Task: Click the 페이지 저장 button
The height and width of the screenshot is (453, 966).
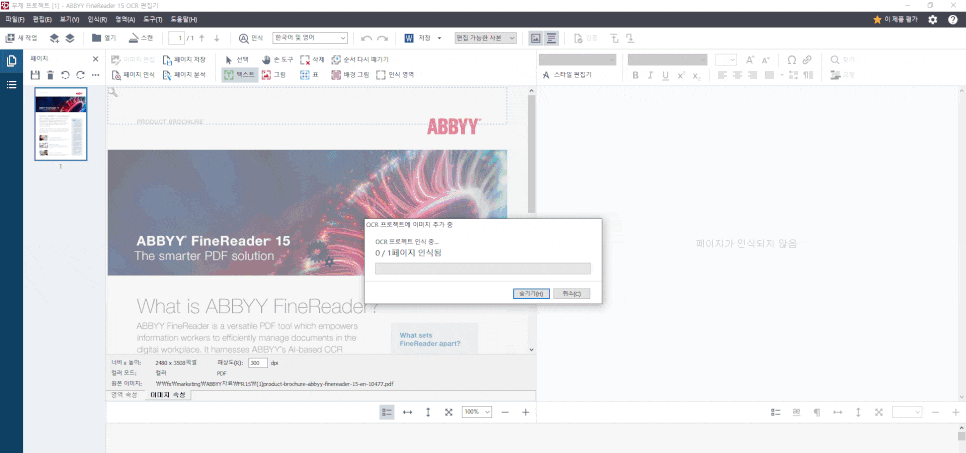Action: [x=184, y=60]
